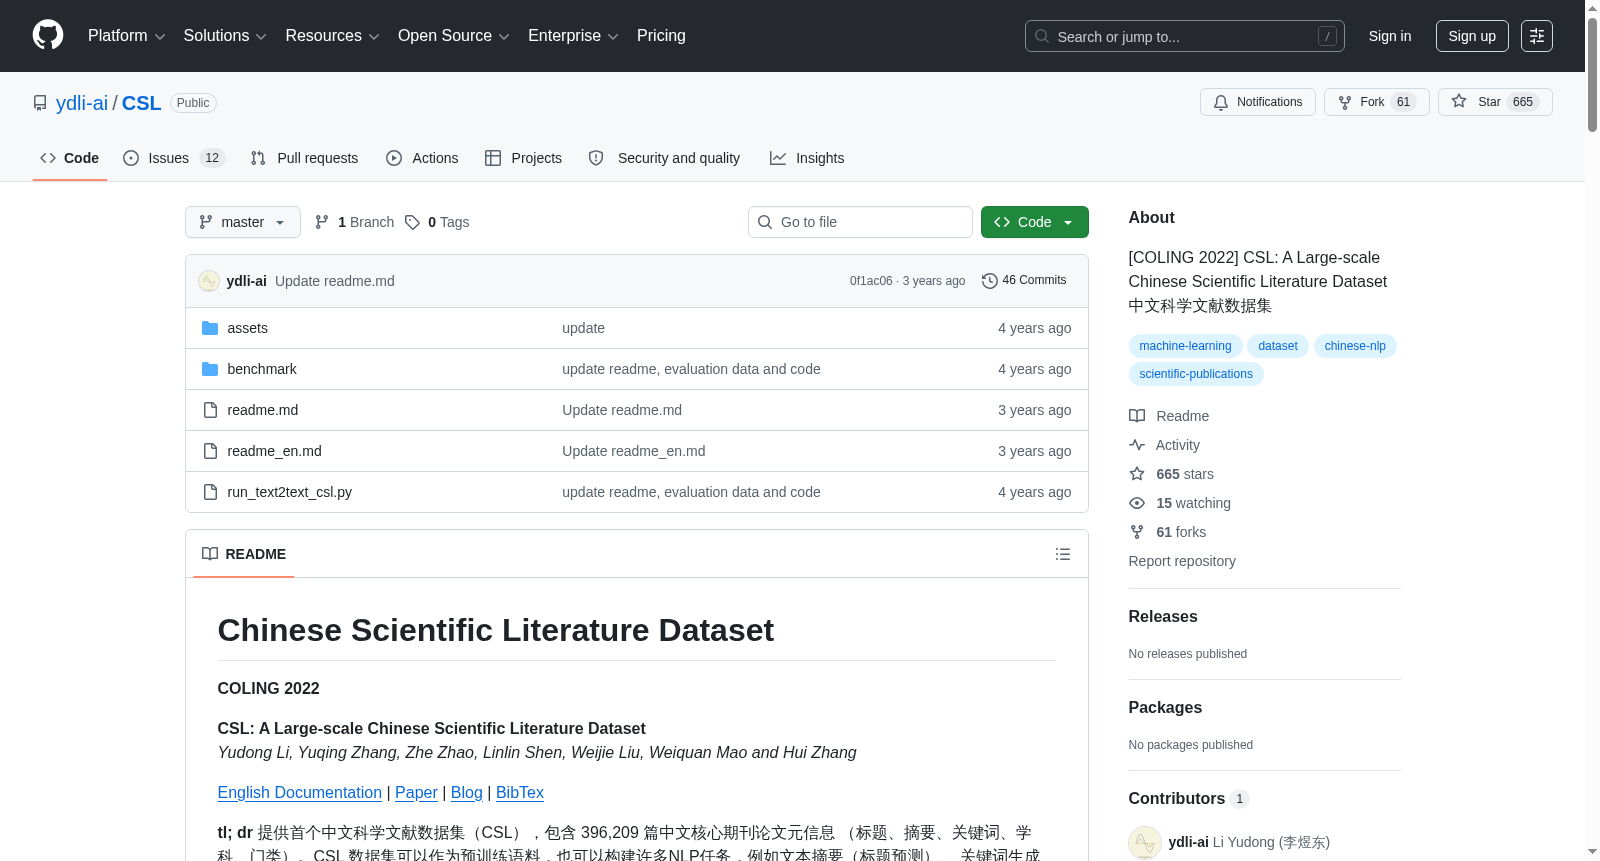Open the readme_en.md file icon
The image size is (1600, 861).
coord(210,451)
